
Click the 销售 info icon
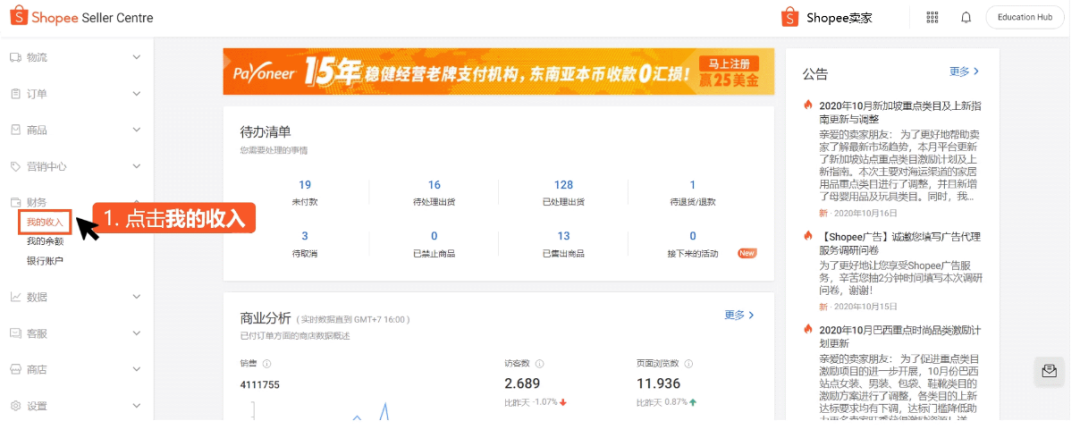click(x=267, y=364)
